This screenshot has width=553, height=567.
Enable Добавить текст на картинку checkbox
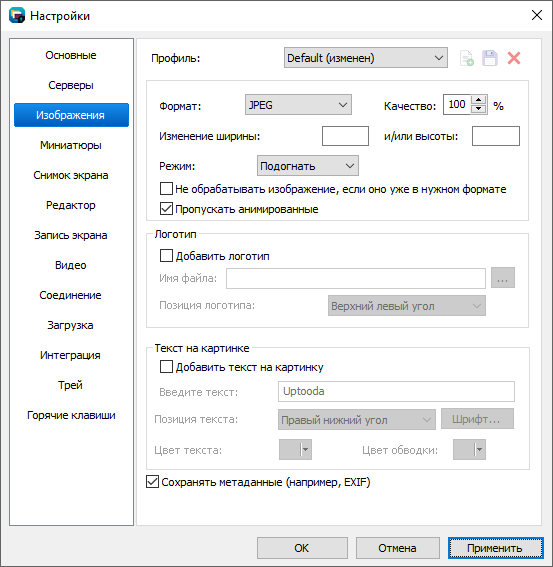pos(166,367)
